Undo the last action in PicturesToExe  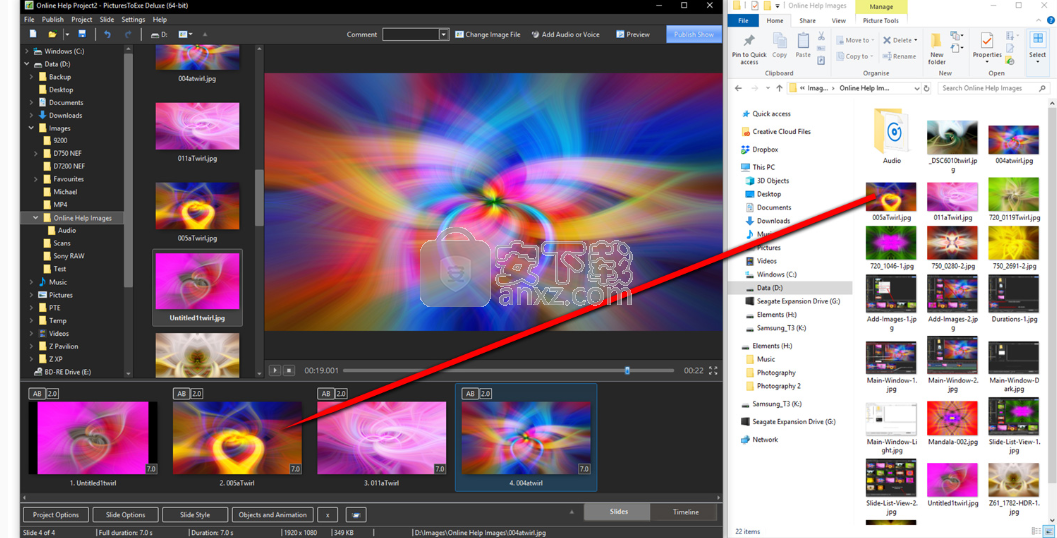pos(107,34)
